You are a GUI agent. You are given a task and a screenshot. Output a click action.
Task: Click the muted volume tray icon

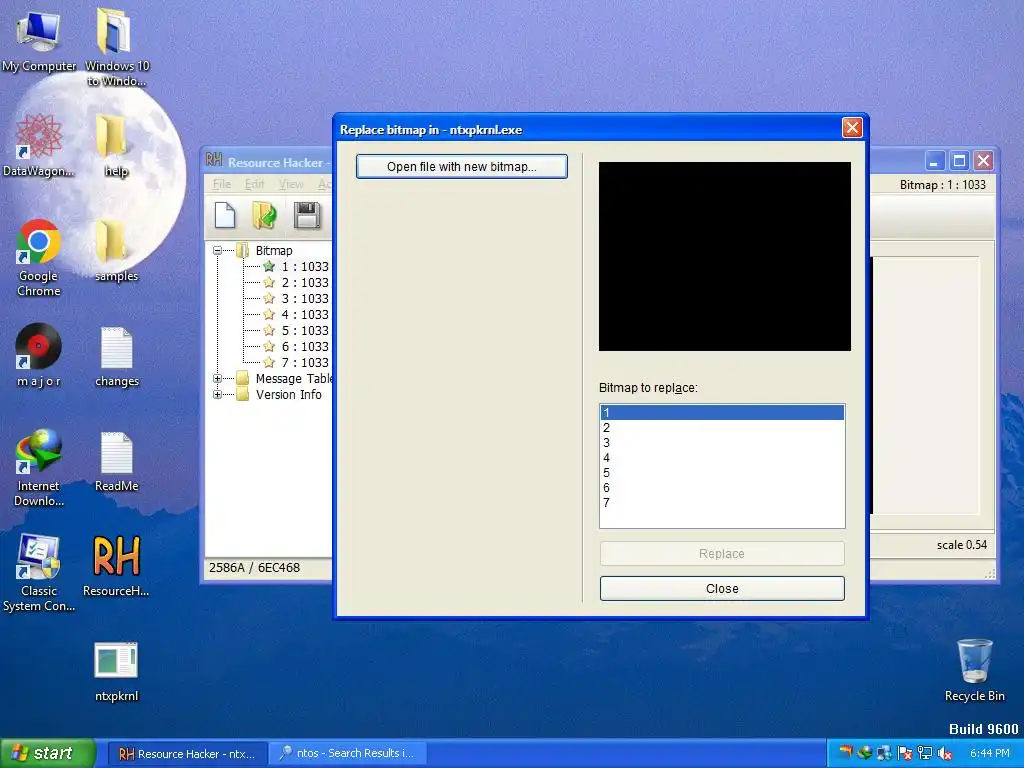[944, 753]
